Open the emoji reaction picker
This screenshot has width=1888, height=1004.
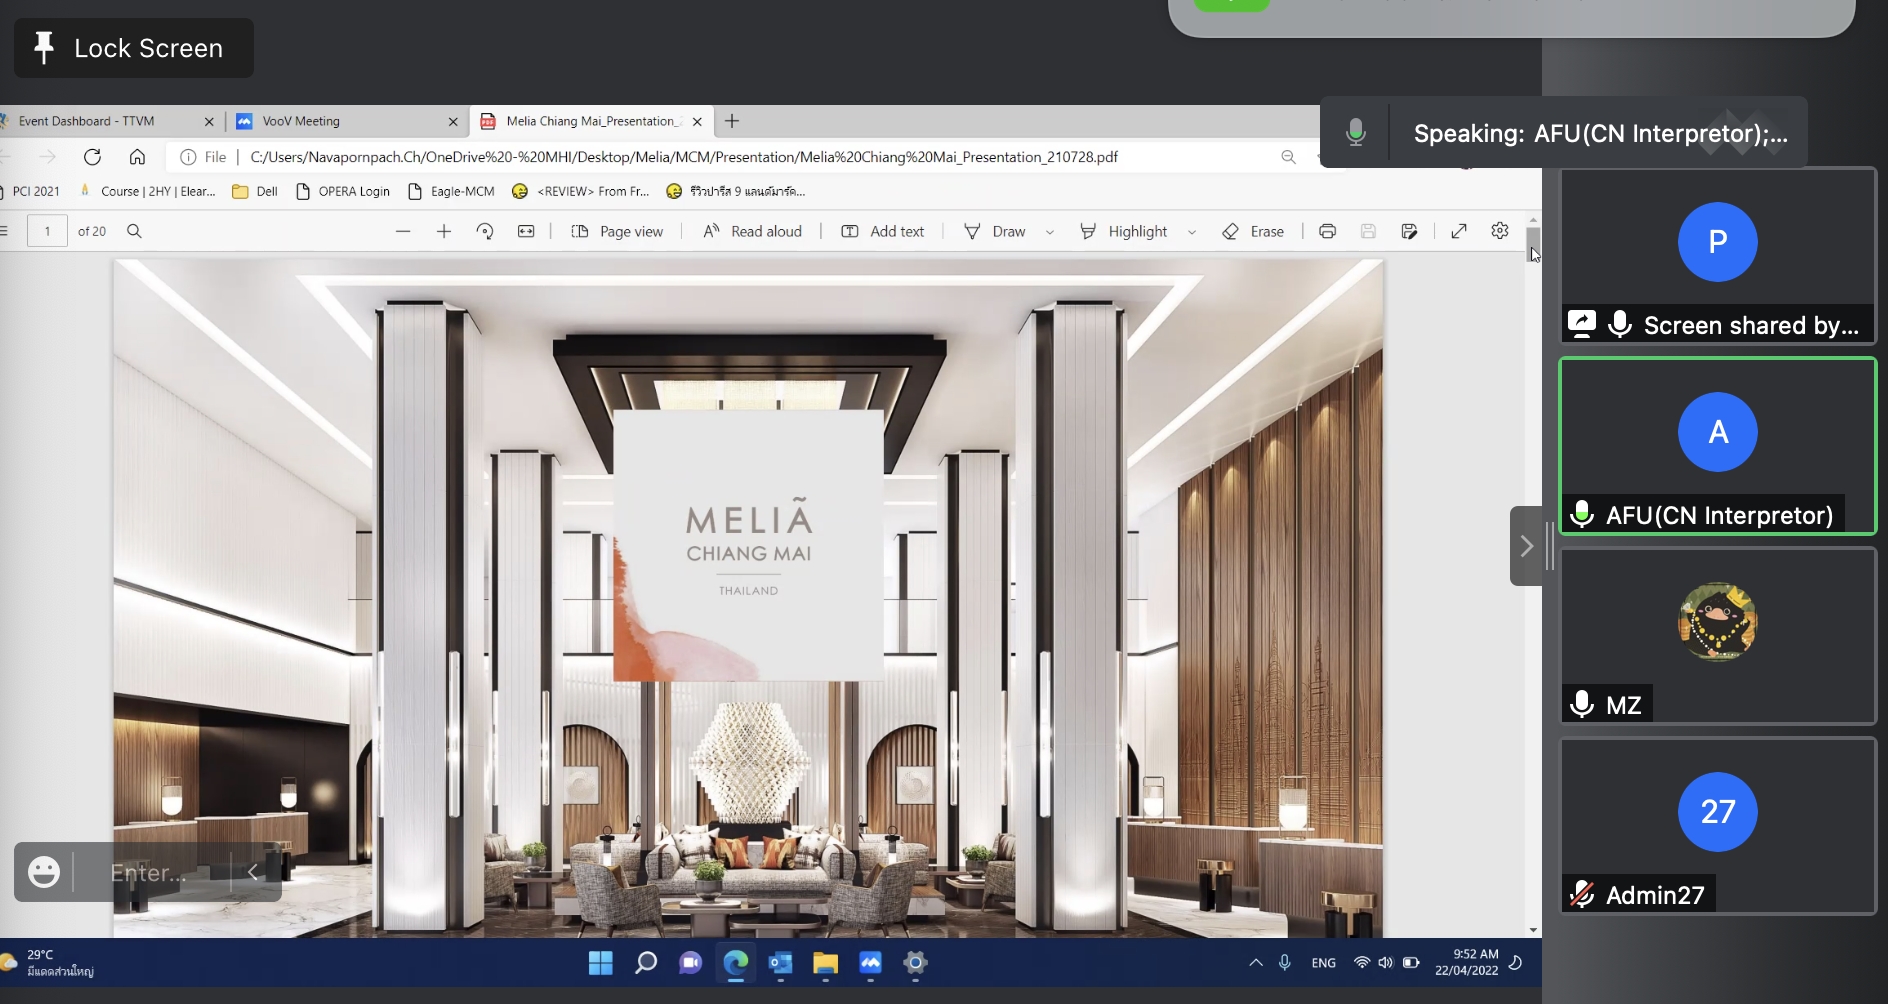tap(44, 872)
